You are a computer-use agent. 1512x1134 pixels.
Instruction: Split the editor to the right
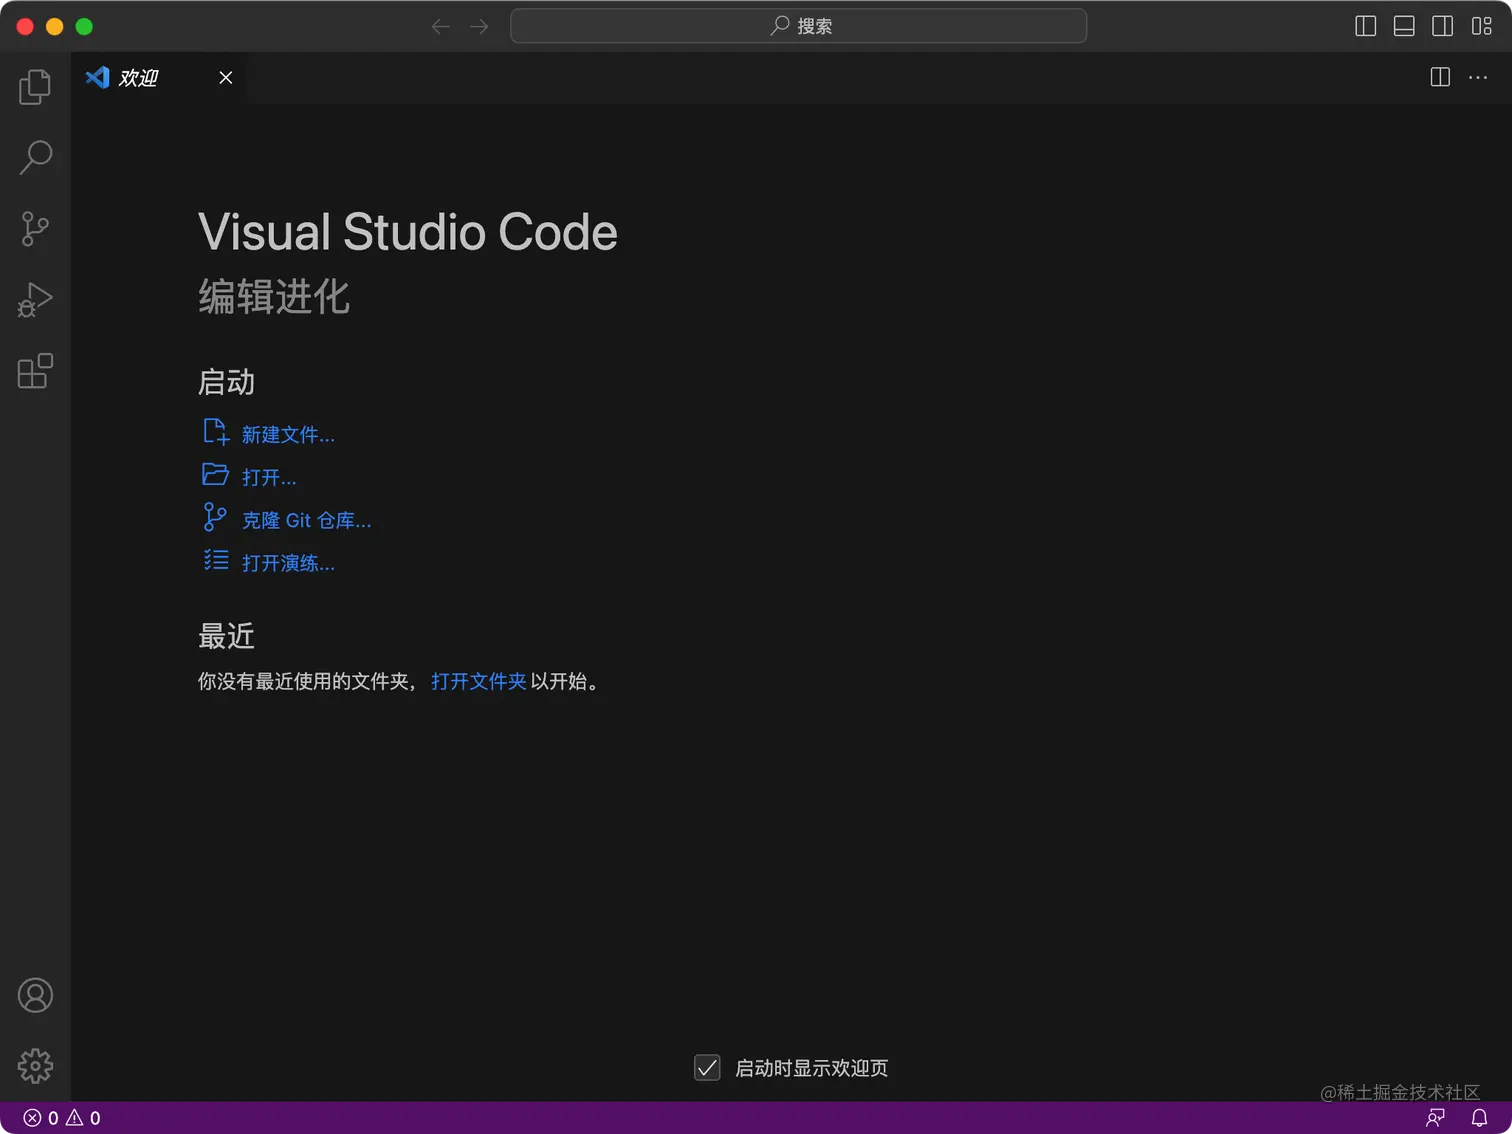click(1440, 77)
